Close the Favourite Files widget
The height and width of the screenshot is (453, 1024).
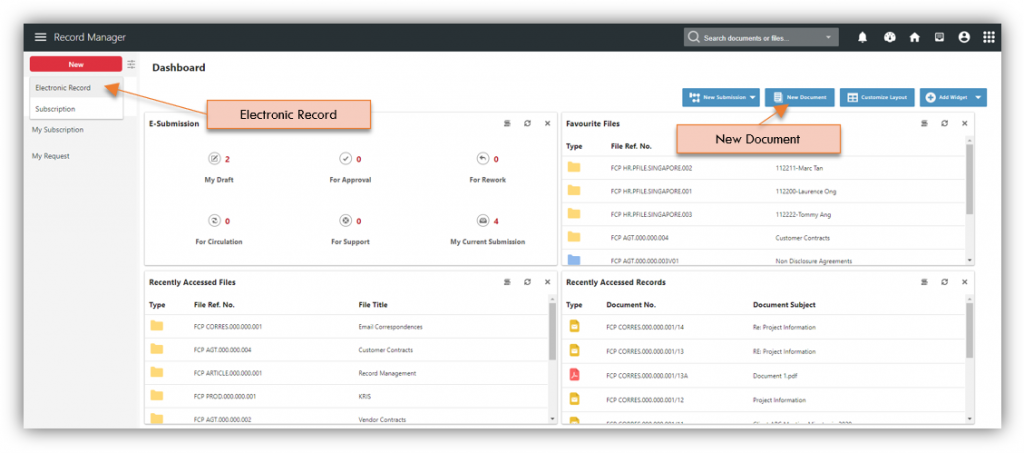tap(964, 123)
